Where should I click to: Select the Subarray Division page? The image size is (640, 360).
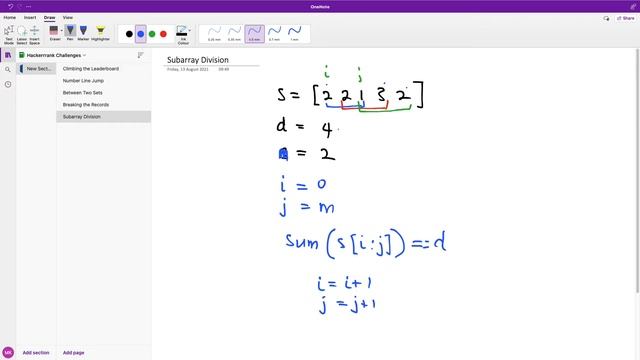click(x=103, y=117)
